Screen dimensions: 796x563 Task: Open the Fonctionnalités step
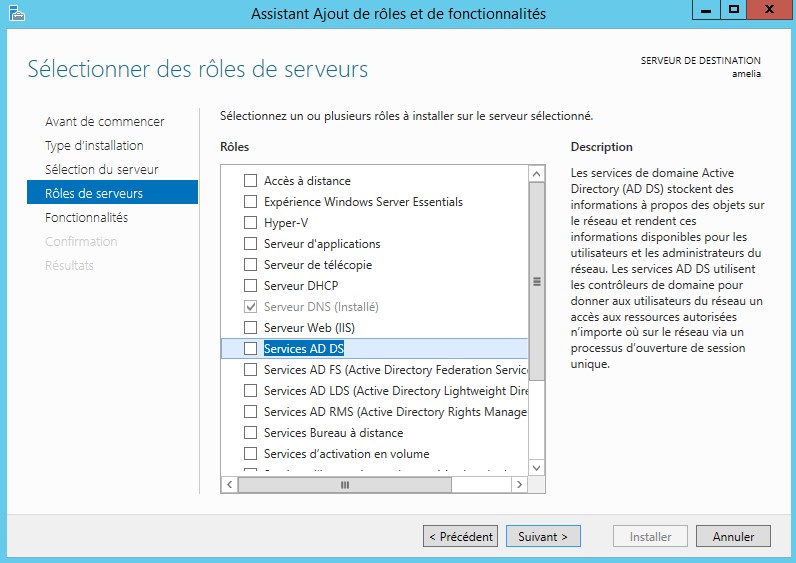86,218
